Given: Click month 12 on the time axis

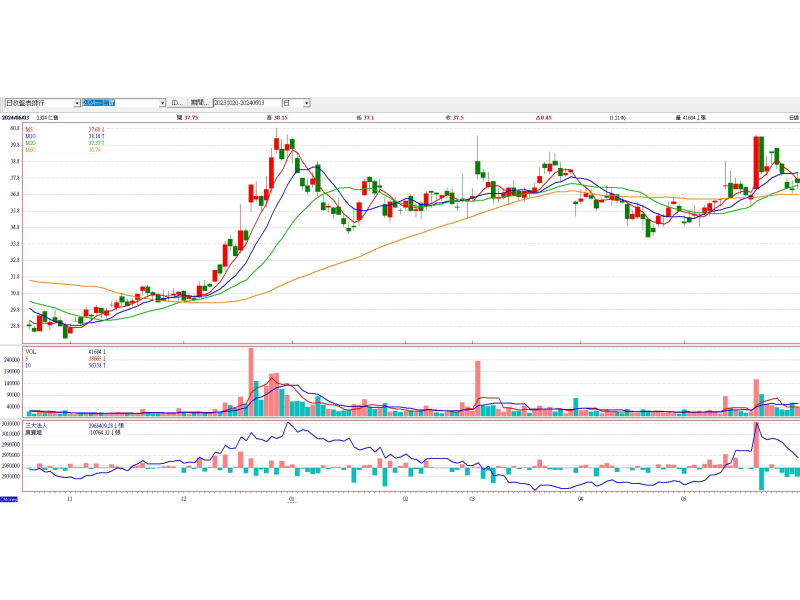Looking at the screenshot, I should [184, 497].
